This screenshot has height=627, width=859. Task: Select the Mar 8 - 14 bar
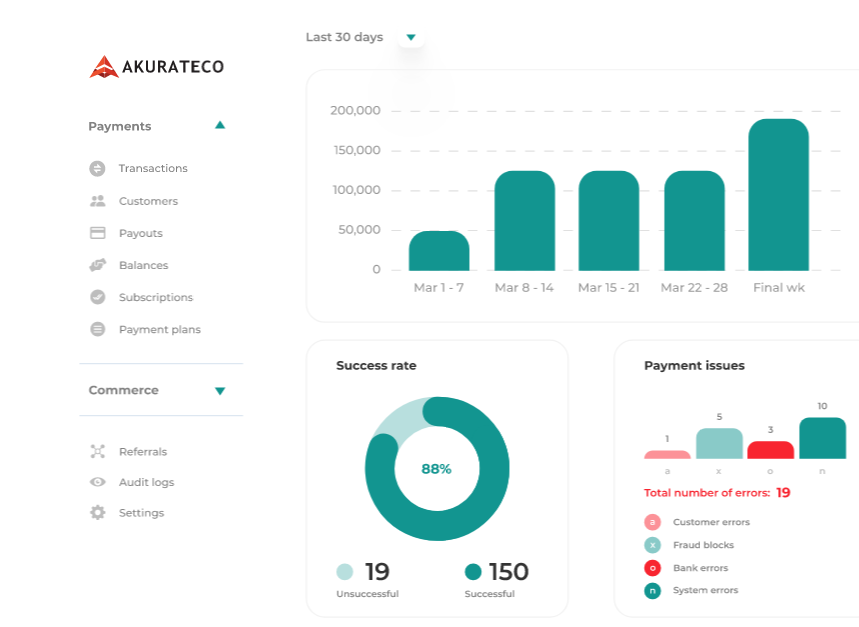[x=524, y=221]
